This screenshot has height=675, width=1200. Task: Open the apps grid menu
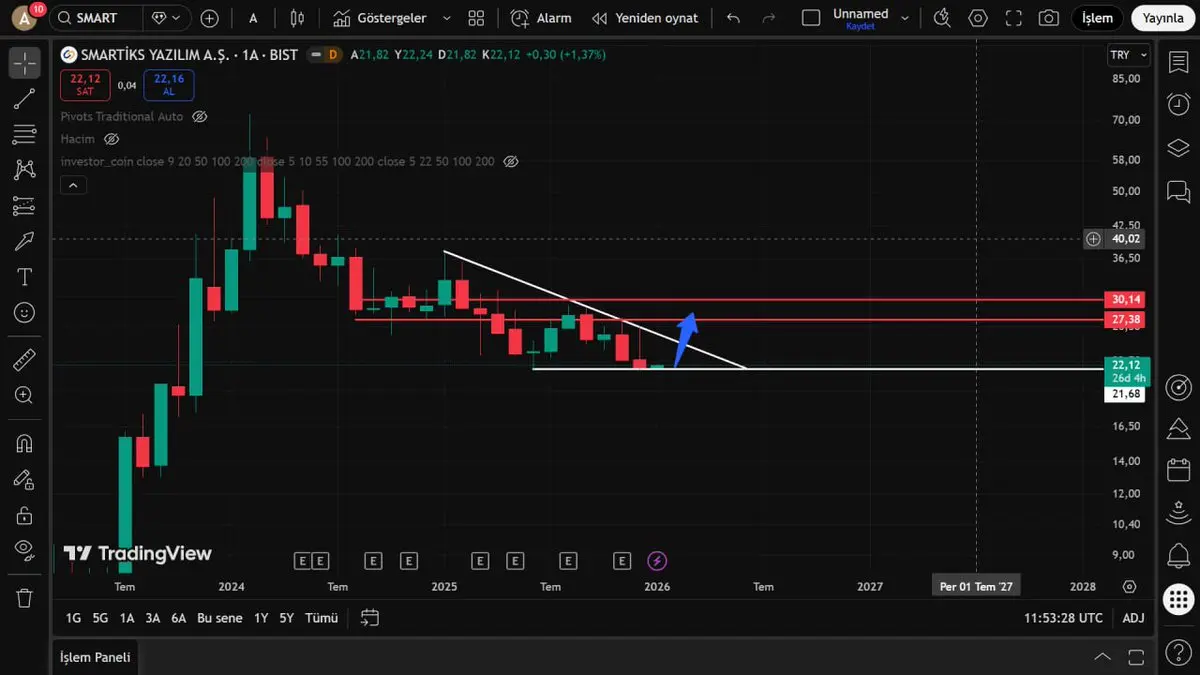[1178, 599]
